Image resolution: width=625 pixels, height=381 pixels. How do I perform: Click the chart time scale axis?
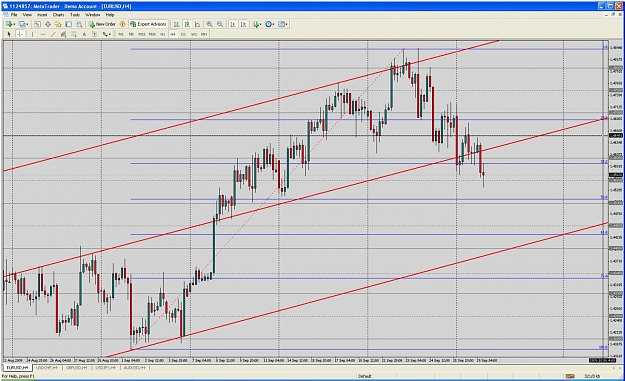305,360
